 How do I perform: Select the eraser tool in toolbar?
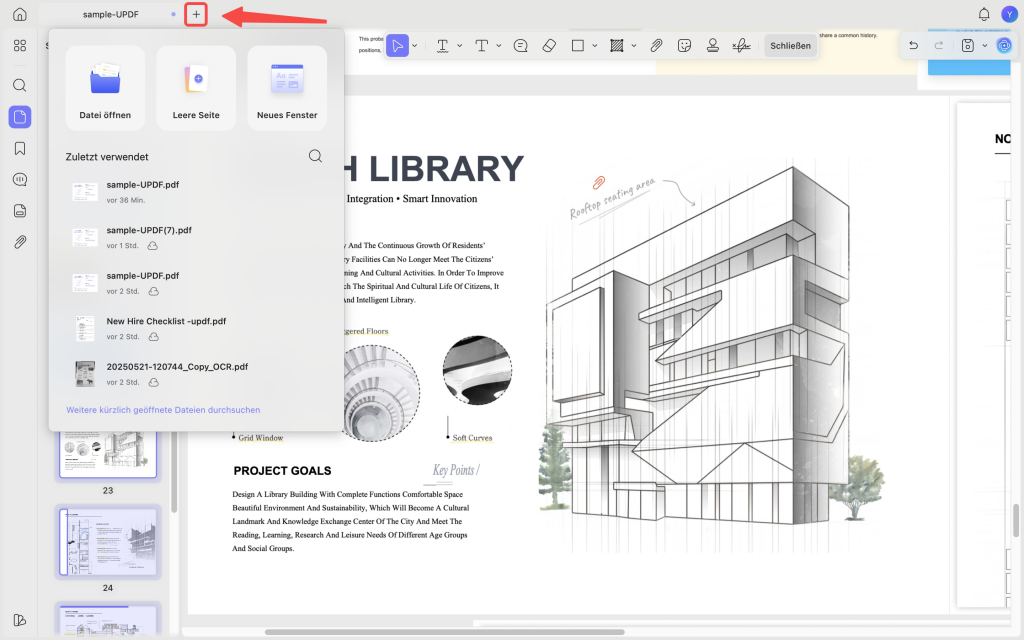tap(549, 46)
